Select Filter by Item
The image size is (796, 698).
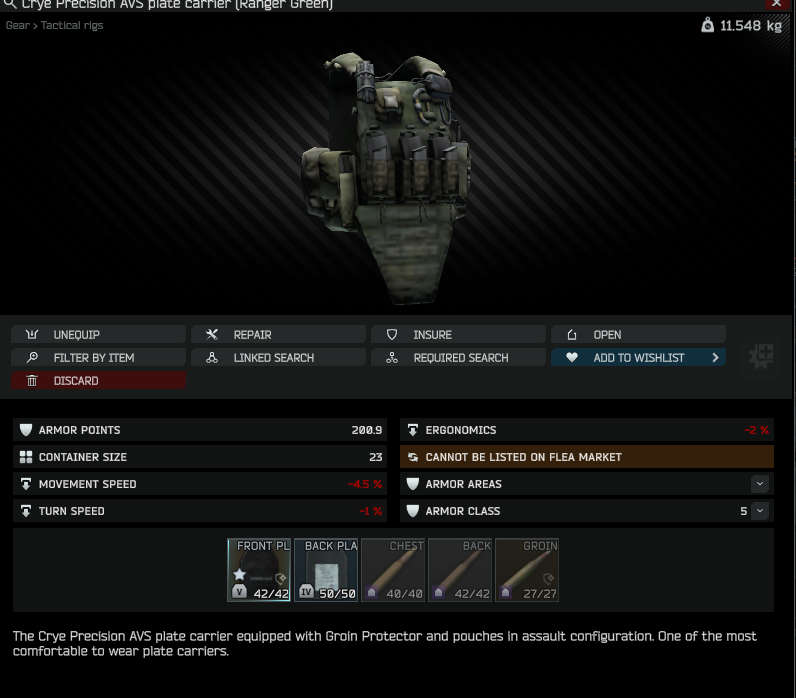click(98, 357)
